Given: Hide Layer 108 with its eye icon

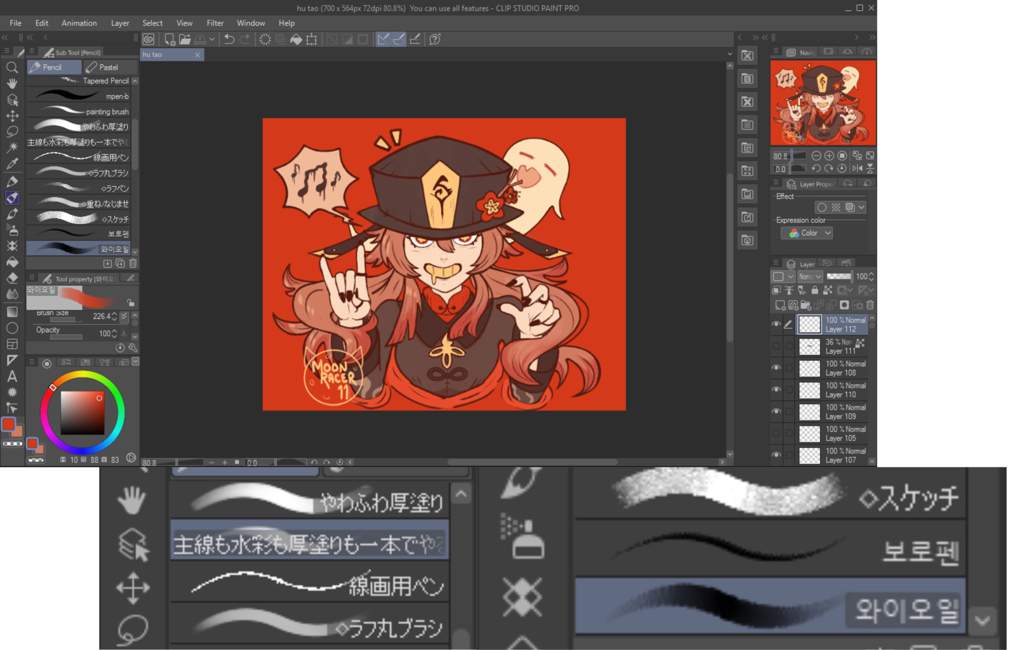Looking at the screenshot, I should click(x=776, y=368).
